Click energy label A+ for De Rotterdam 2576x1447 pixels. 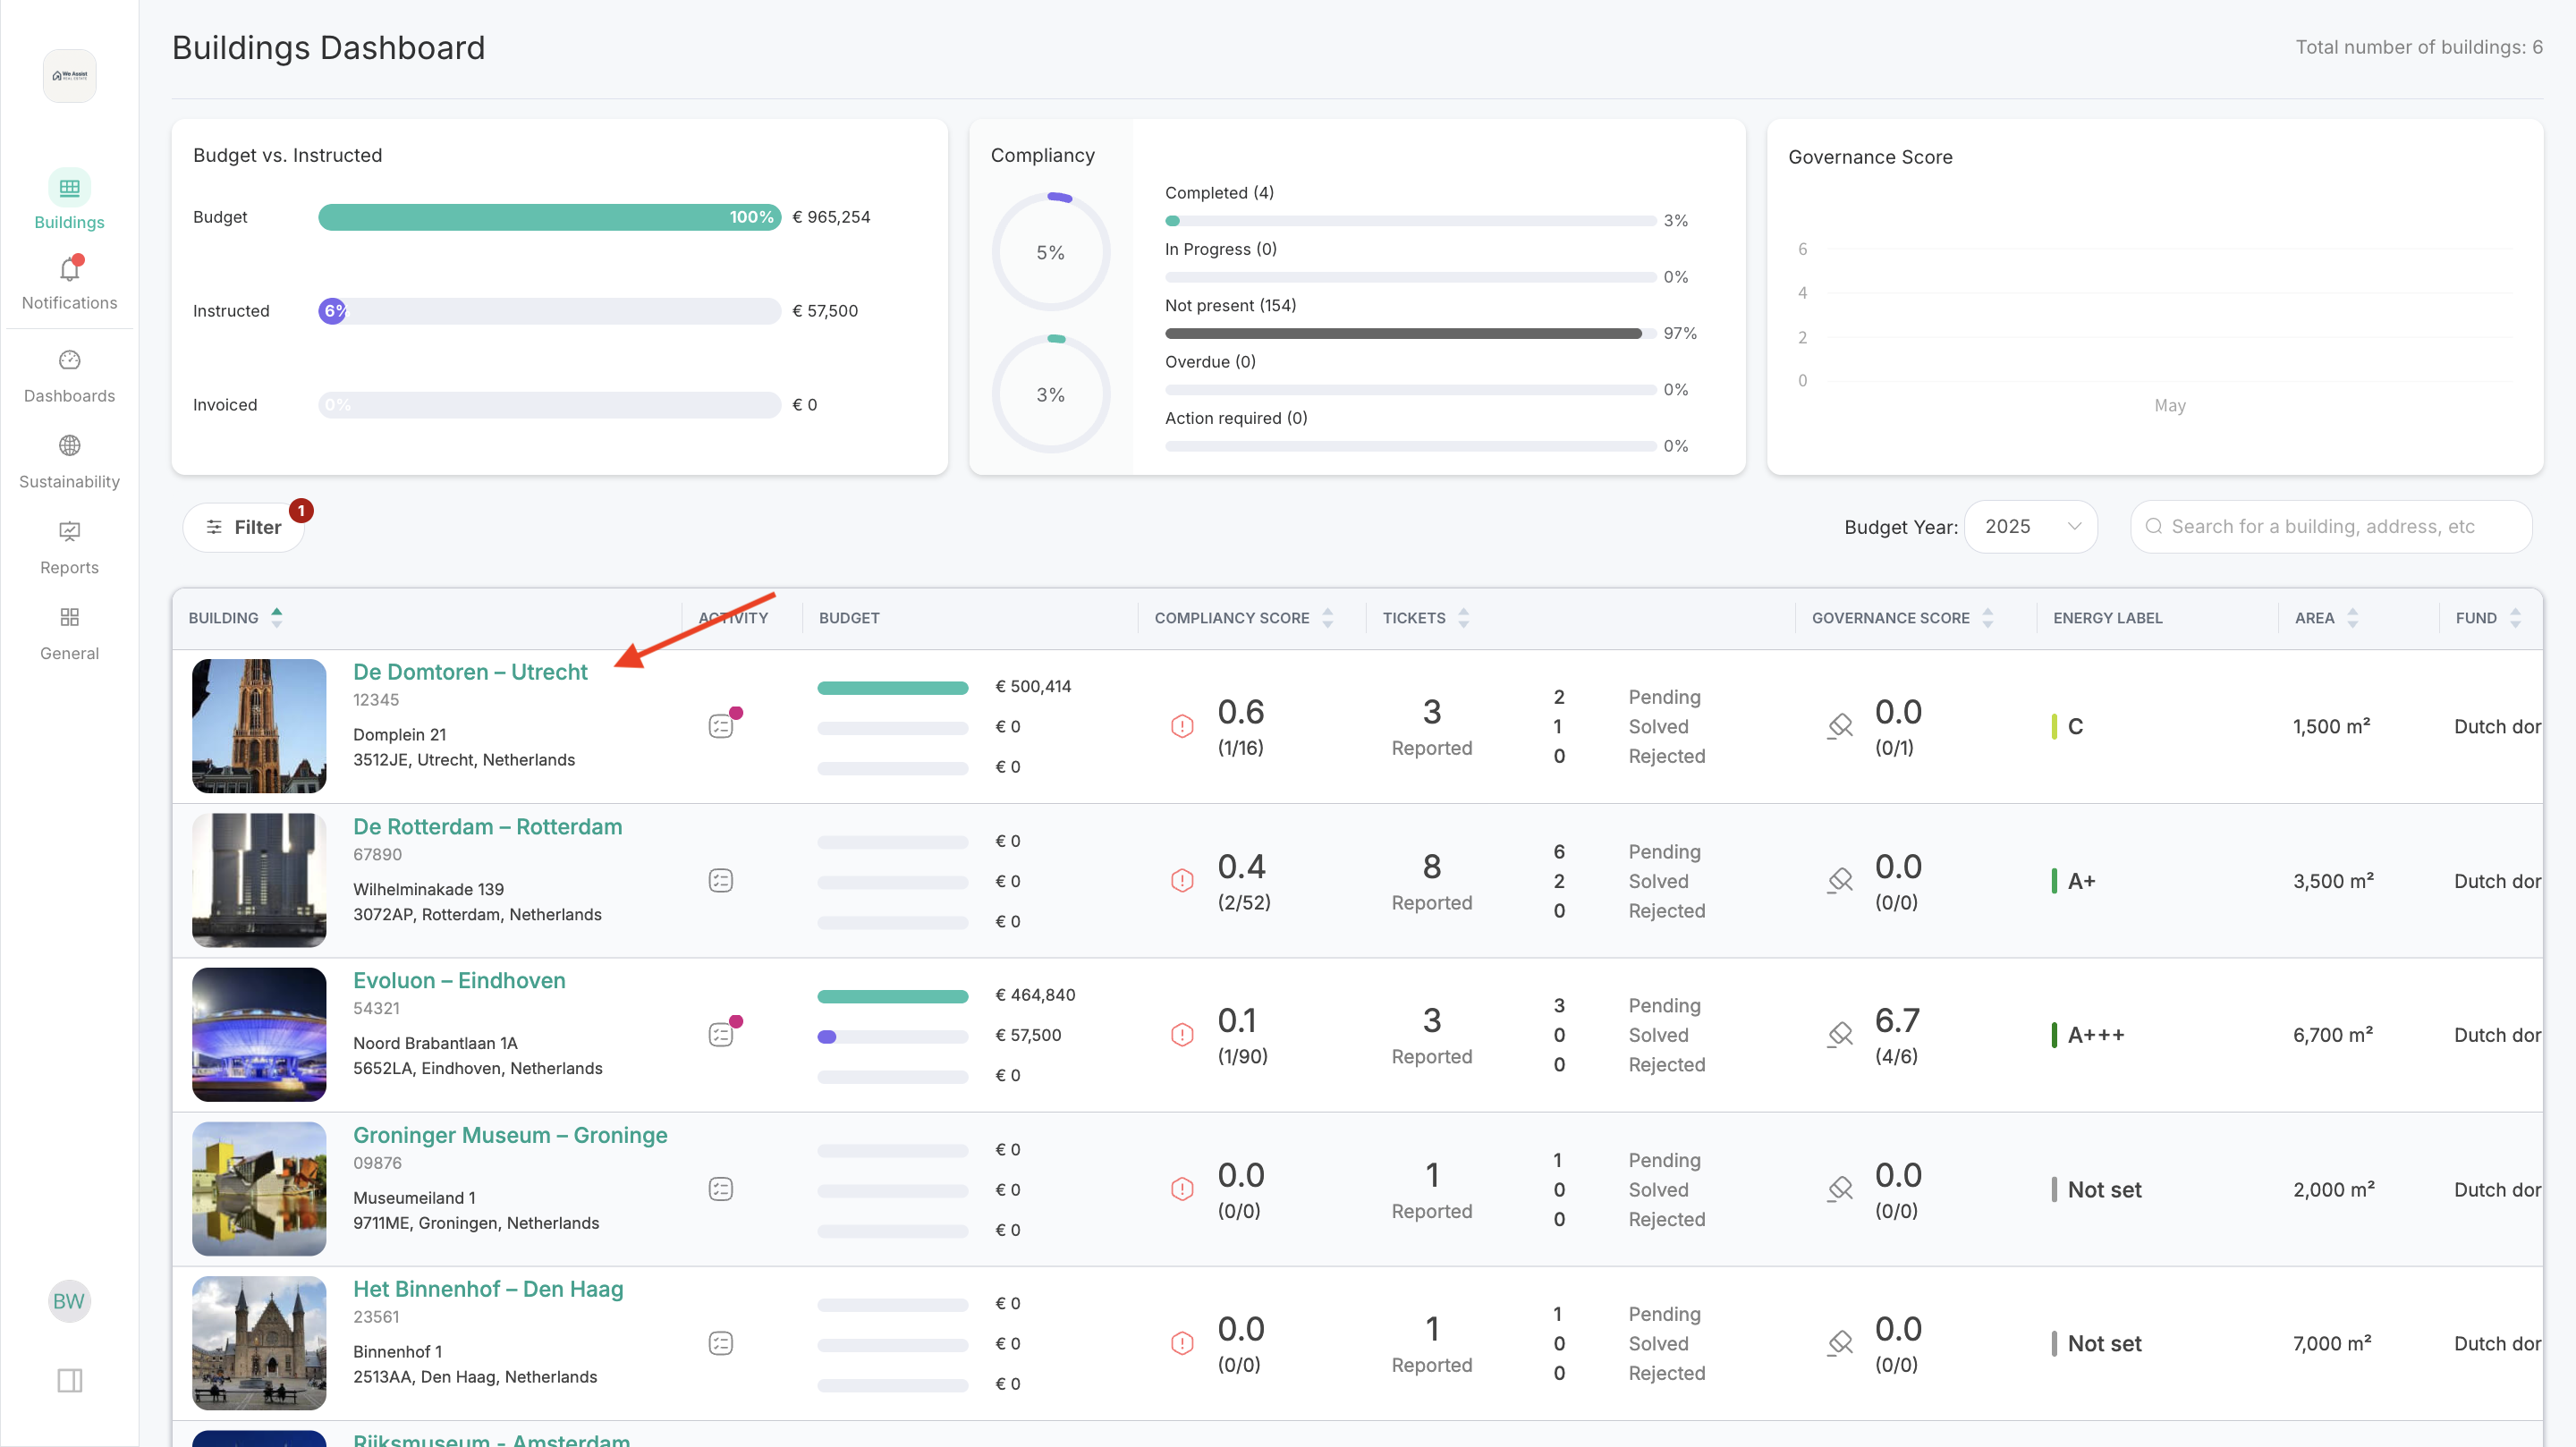pyautogui.click(x=2081, y=881)
